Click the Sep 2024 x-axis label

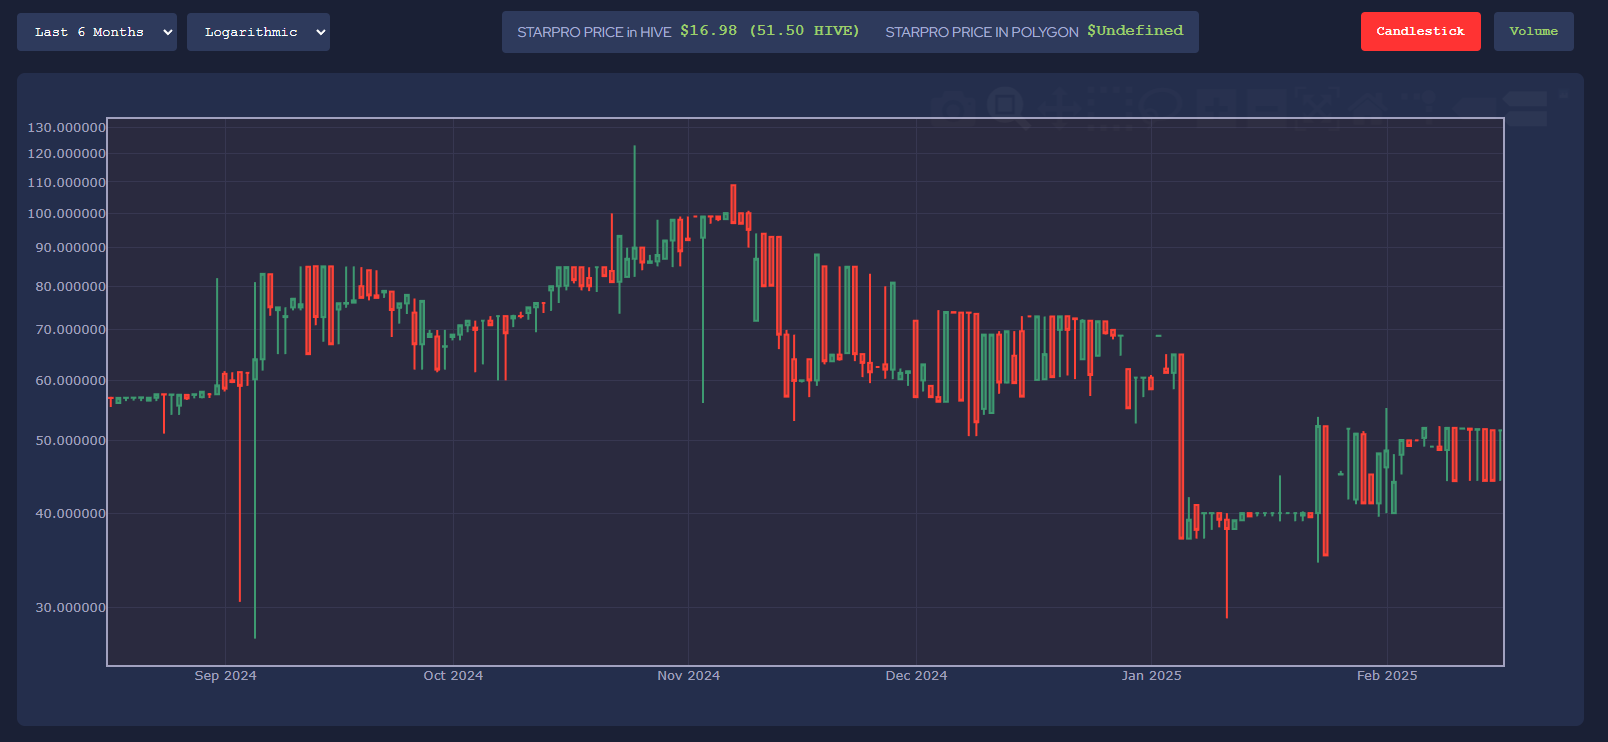(x=225, y=676)
